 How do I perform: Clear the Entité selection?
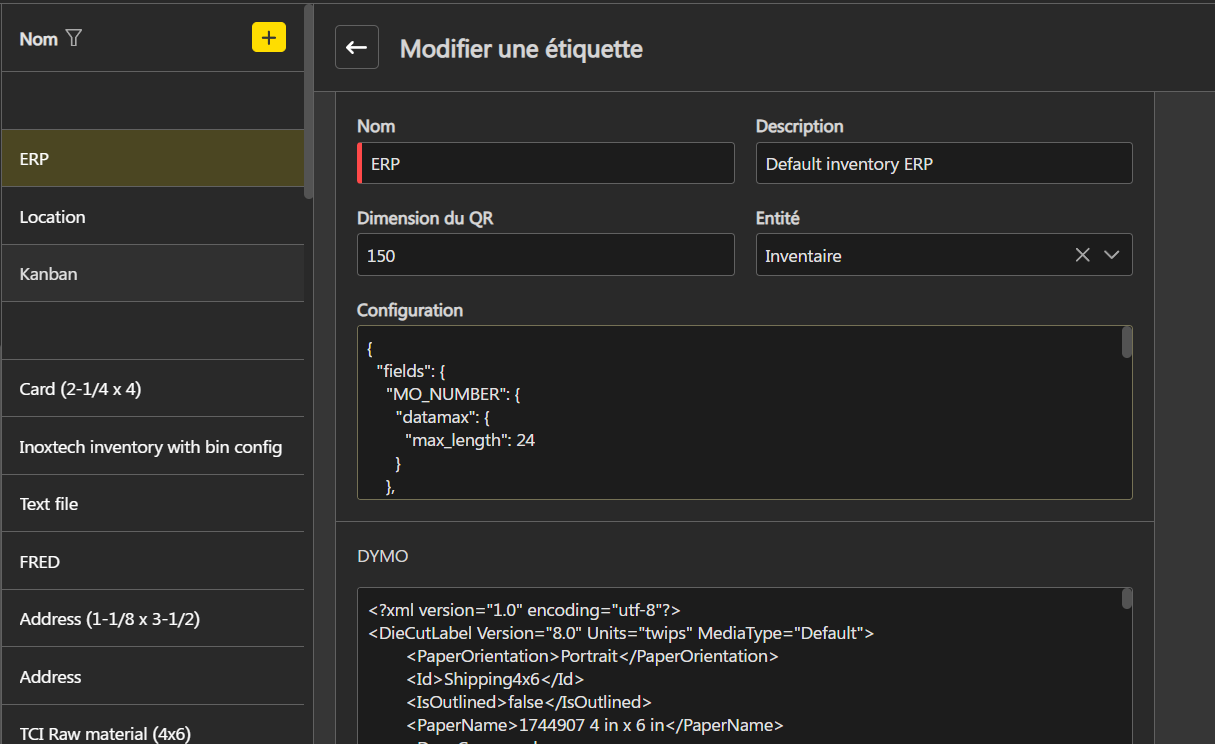point(1082,255)
